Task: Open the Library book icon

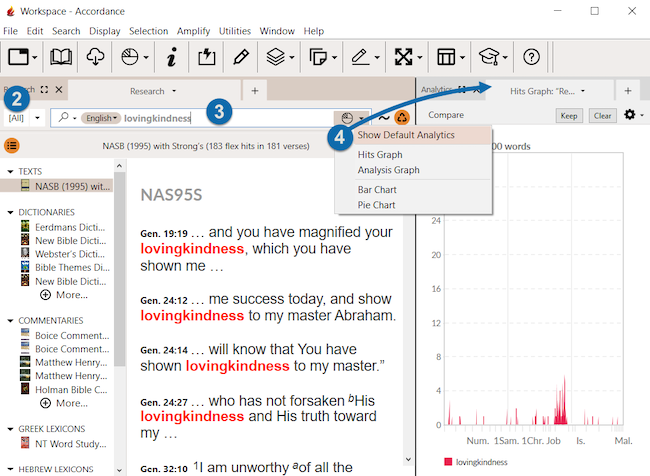Action: tap(61, 57)
